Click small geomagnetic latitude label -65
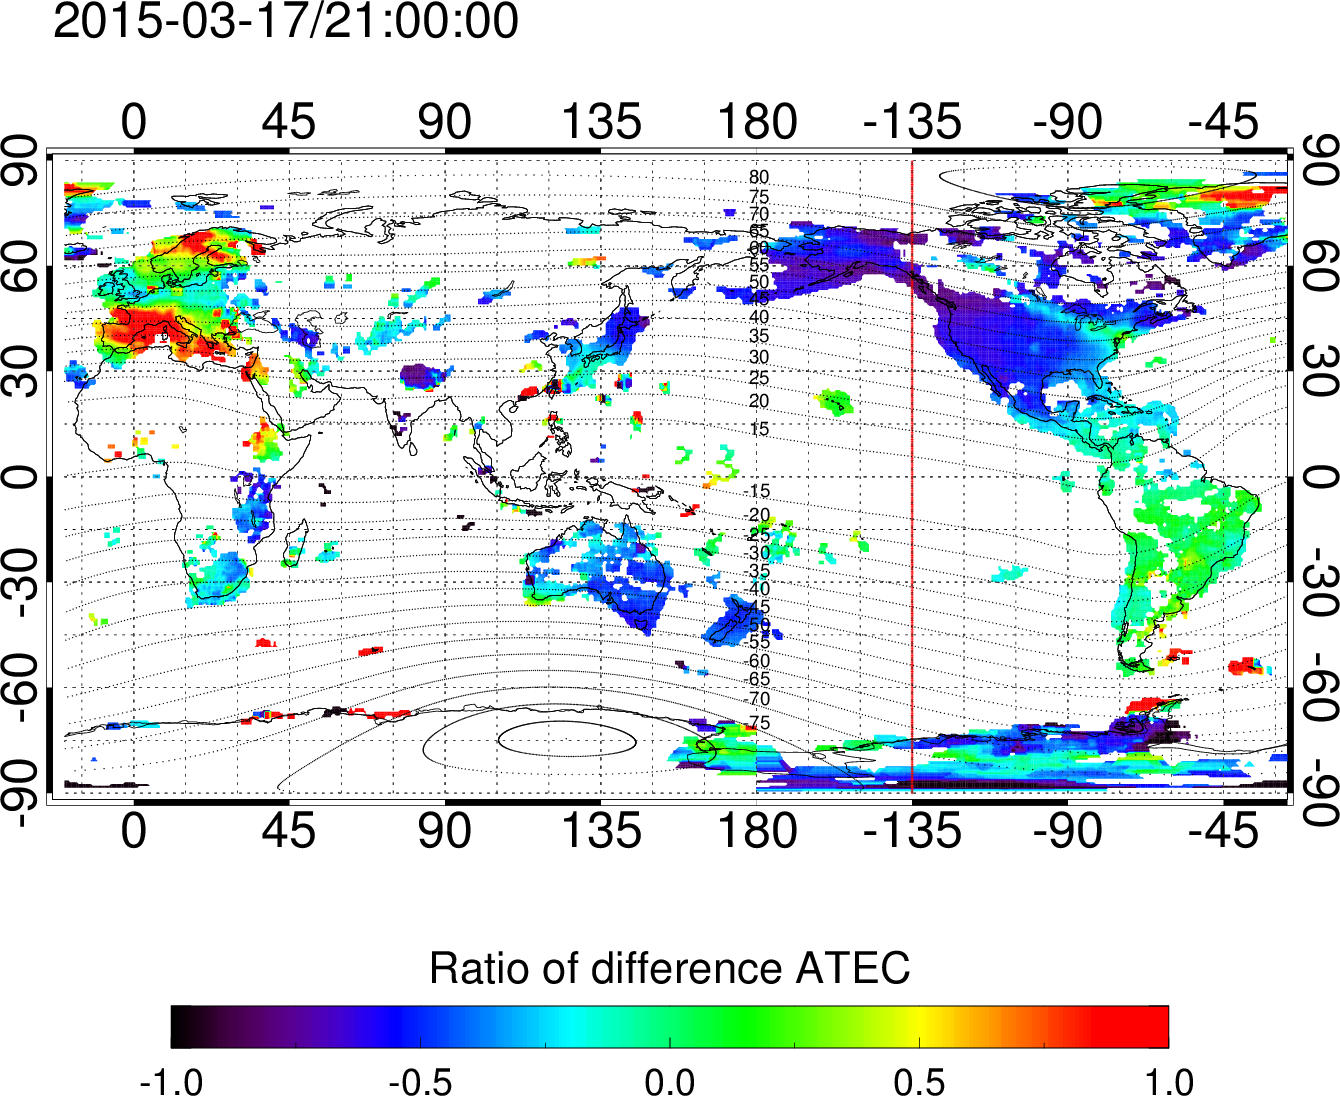The width and height of the screenshot is (1340, 1096). [x=759, y=679]
